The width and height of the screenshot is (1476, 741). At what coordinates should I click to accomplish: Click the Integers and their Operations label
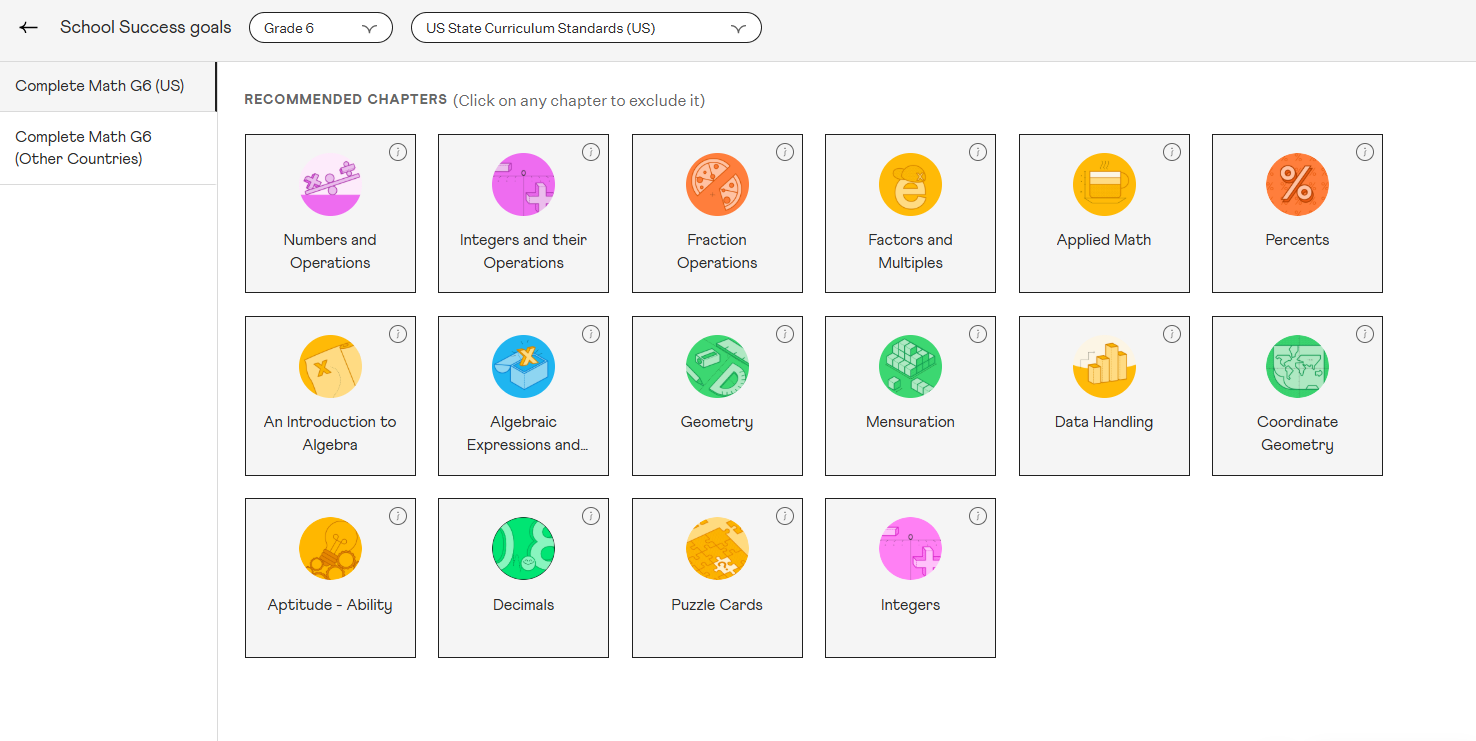[x=523, y=252]
